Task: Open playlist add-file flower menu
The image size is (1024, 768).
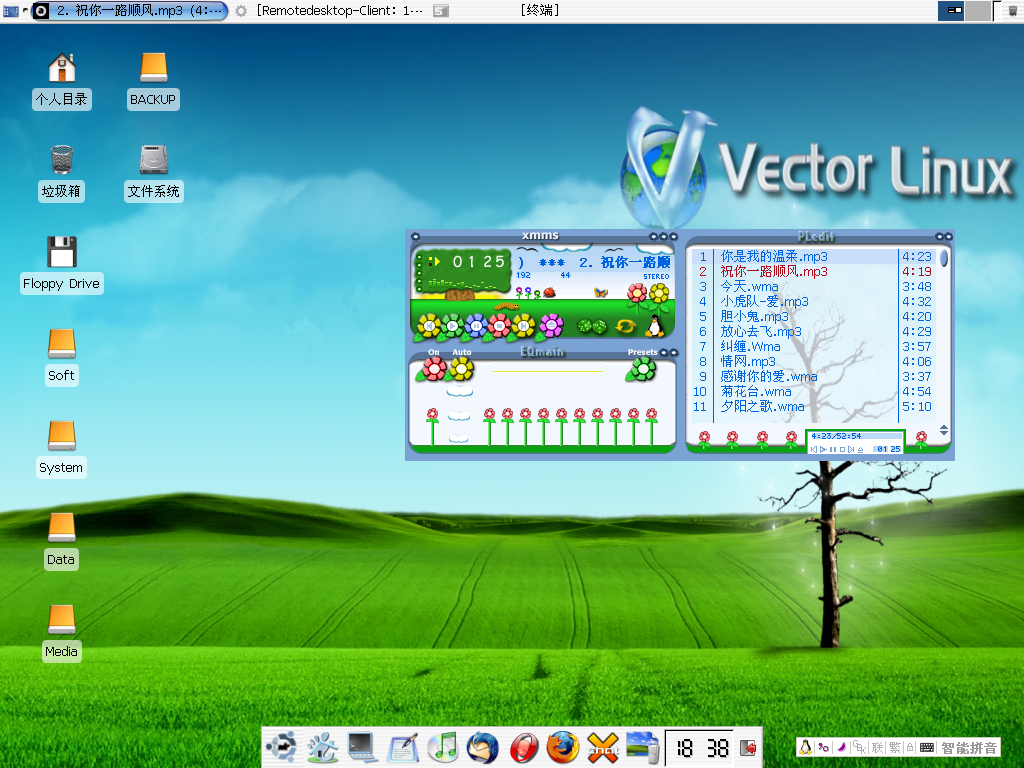Action: click(x=704, y=438)
